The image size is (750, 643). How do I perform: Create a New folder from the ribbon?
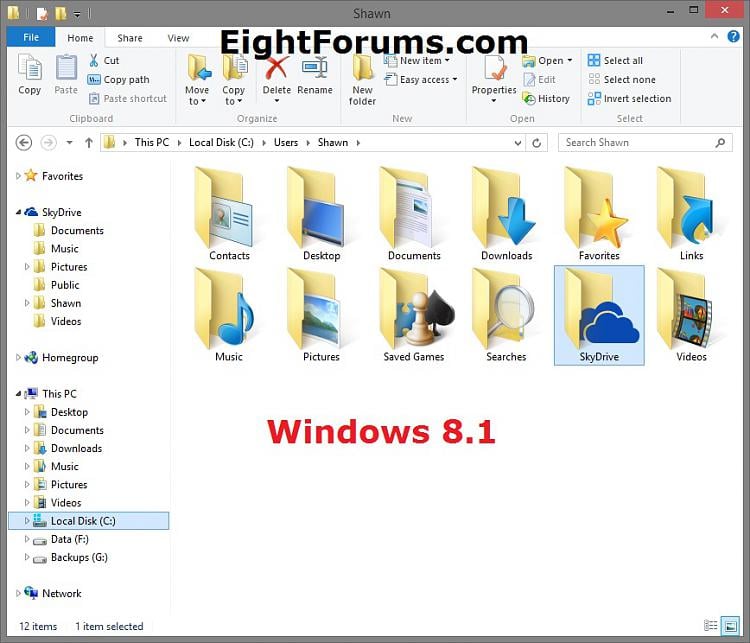363,79
